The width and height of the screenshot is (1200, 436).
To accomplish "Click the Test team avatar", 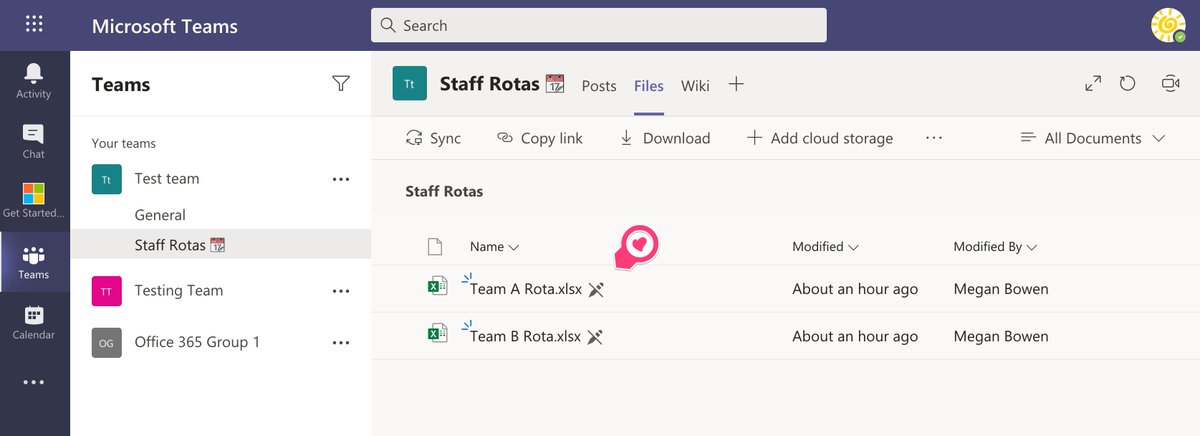I will click(x=107, y=179).
